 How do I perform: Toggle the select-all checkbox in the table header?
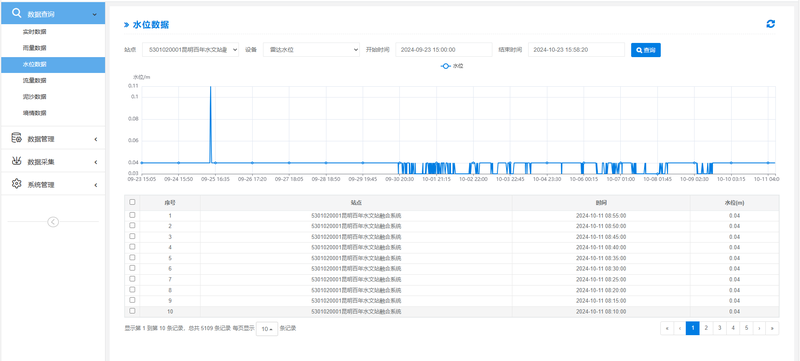tap(132, 202)
